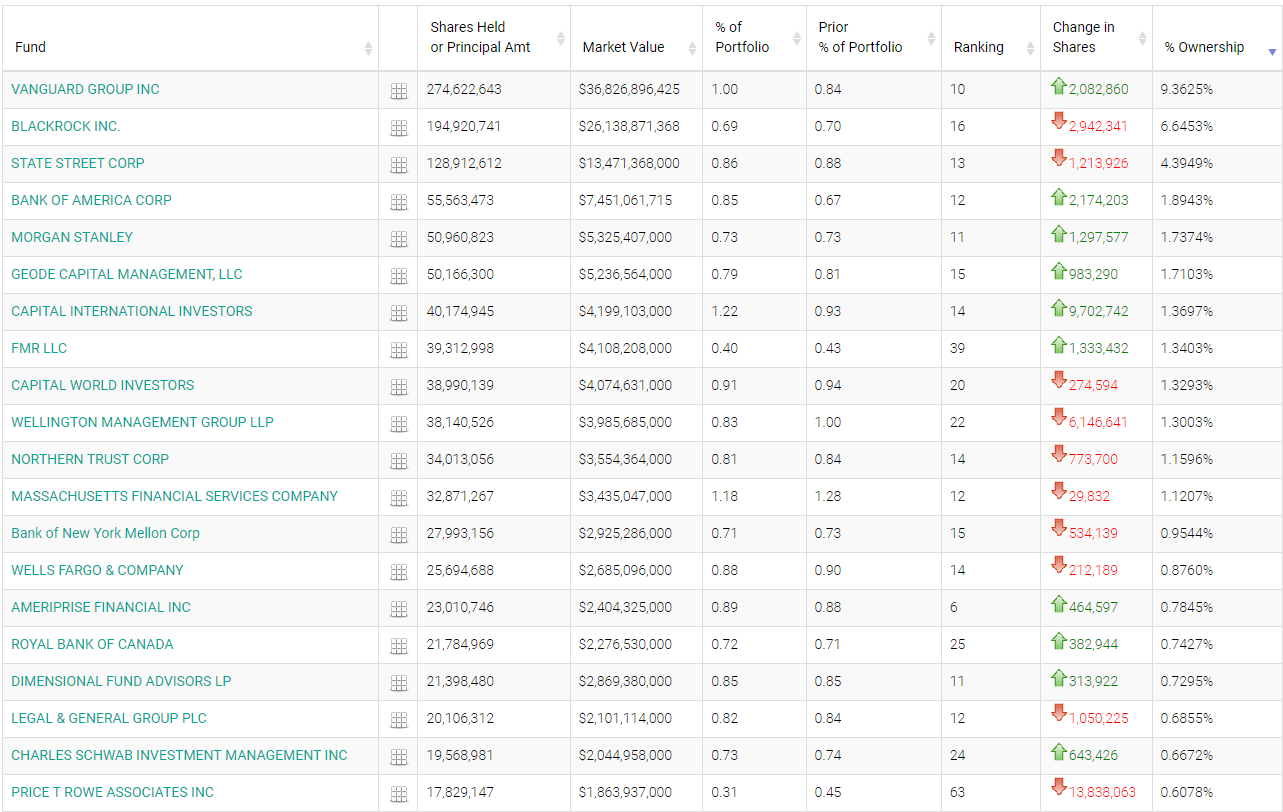Open Bank of New York Mellon Corp link
The image size is (1283, 812).
[105, 533]
